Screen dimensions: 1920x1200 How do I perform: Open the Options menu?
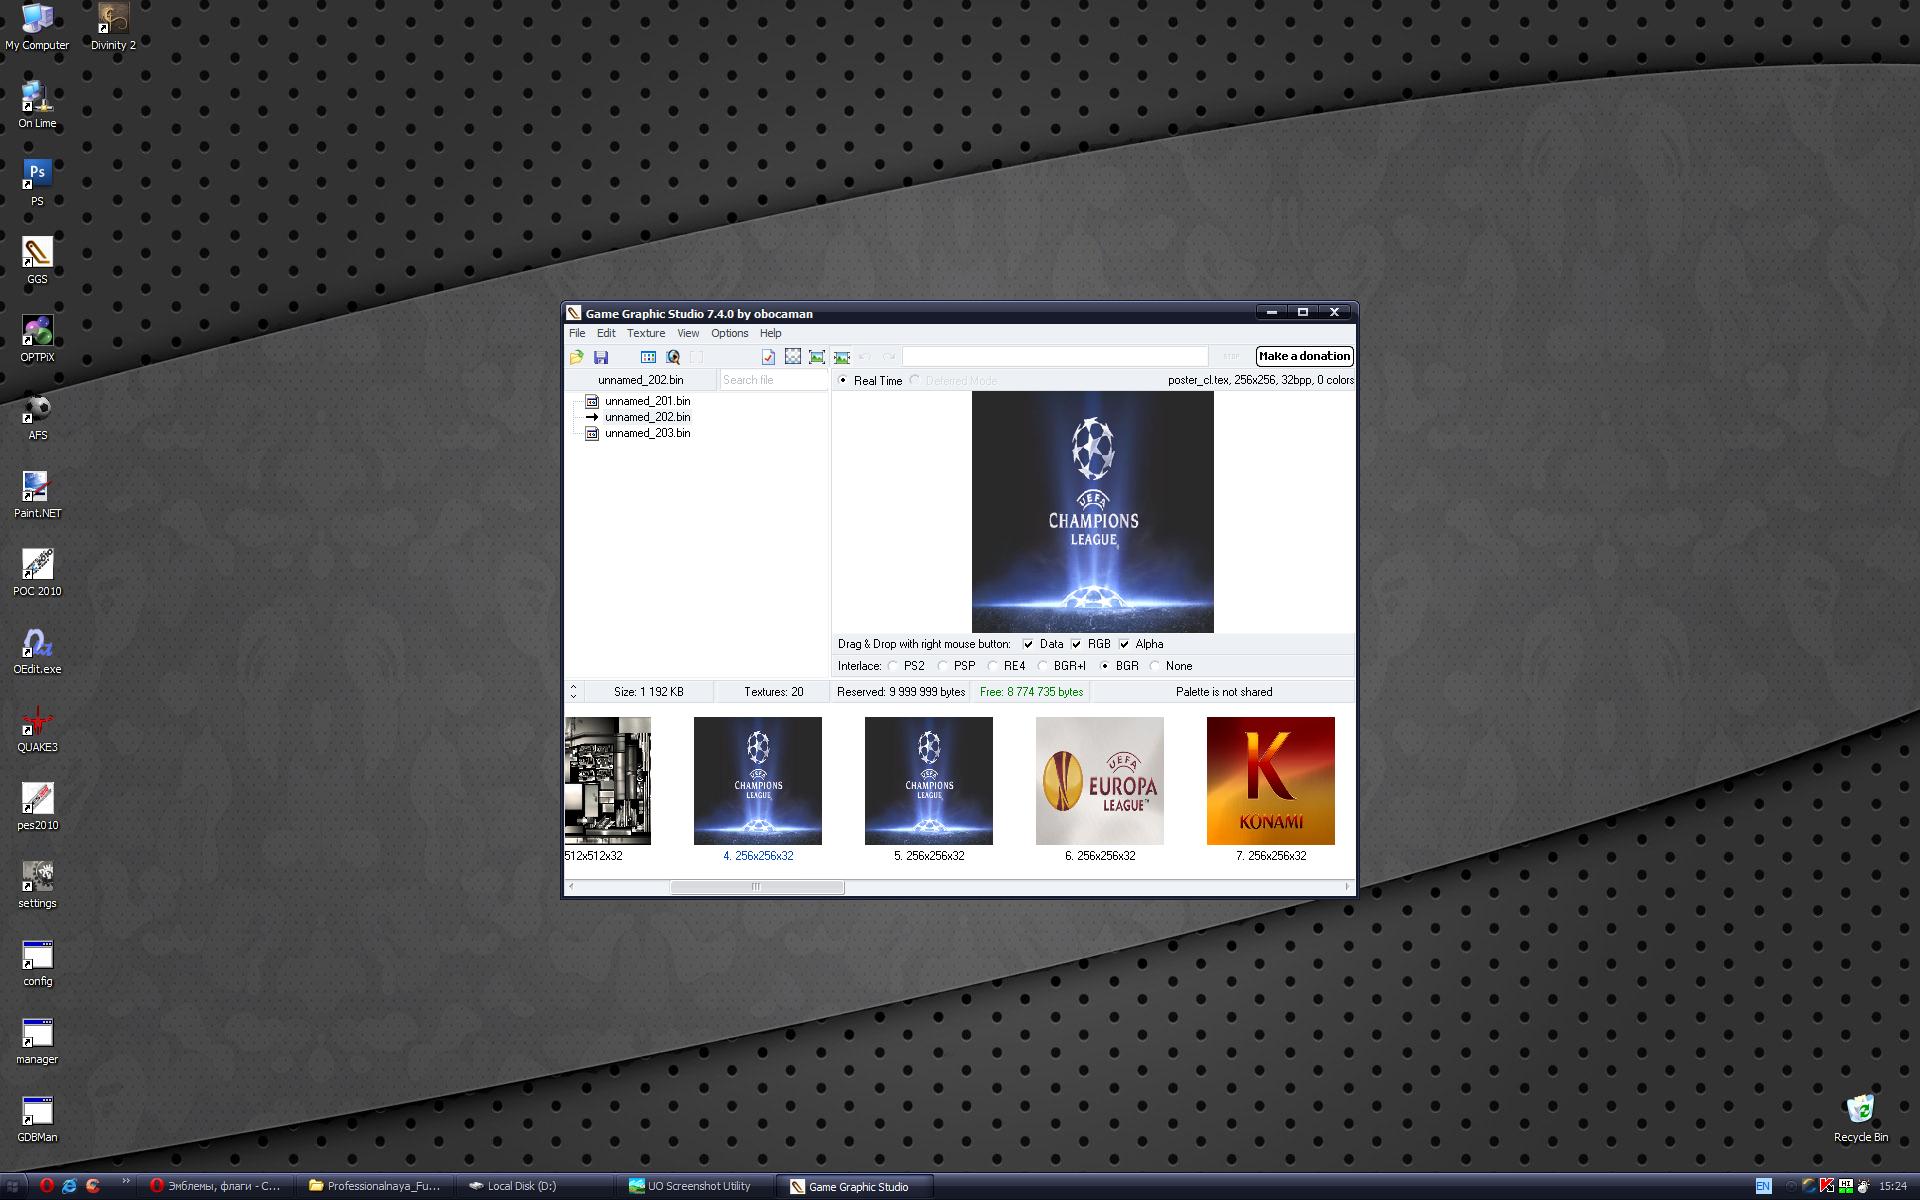(729, 333)
